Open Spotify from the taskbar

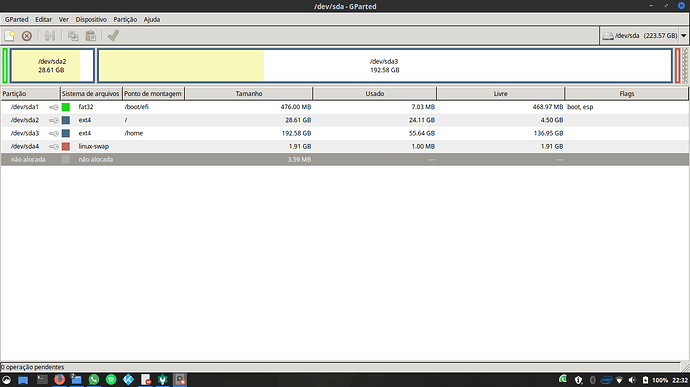(111, 380)
